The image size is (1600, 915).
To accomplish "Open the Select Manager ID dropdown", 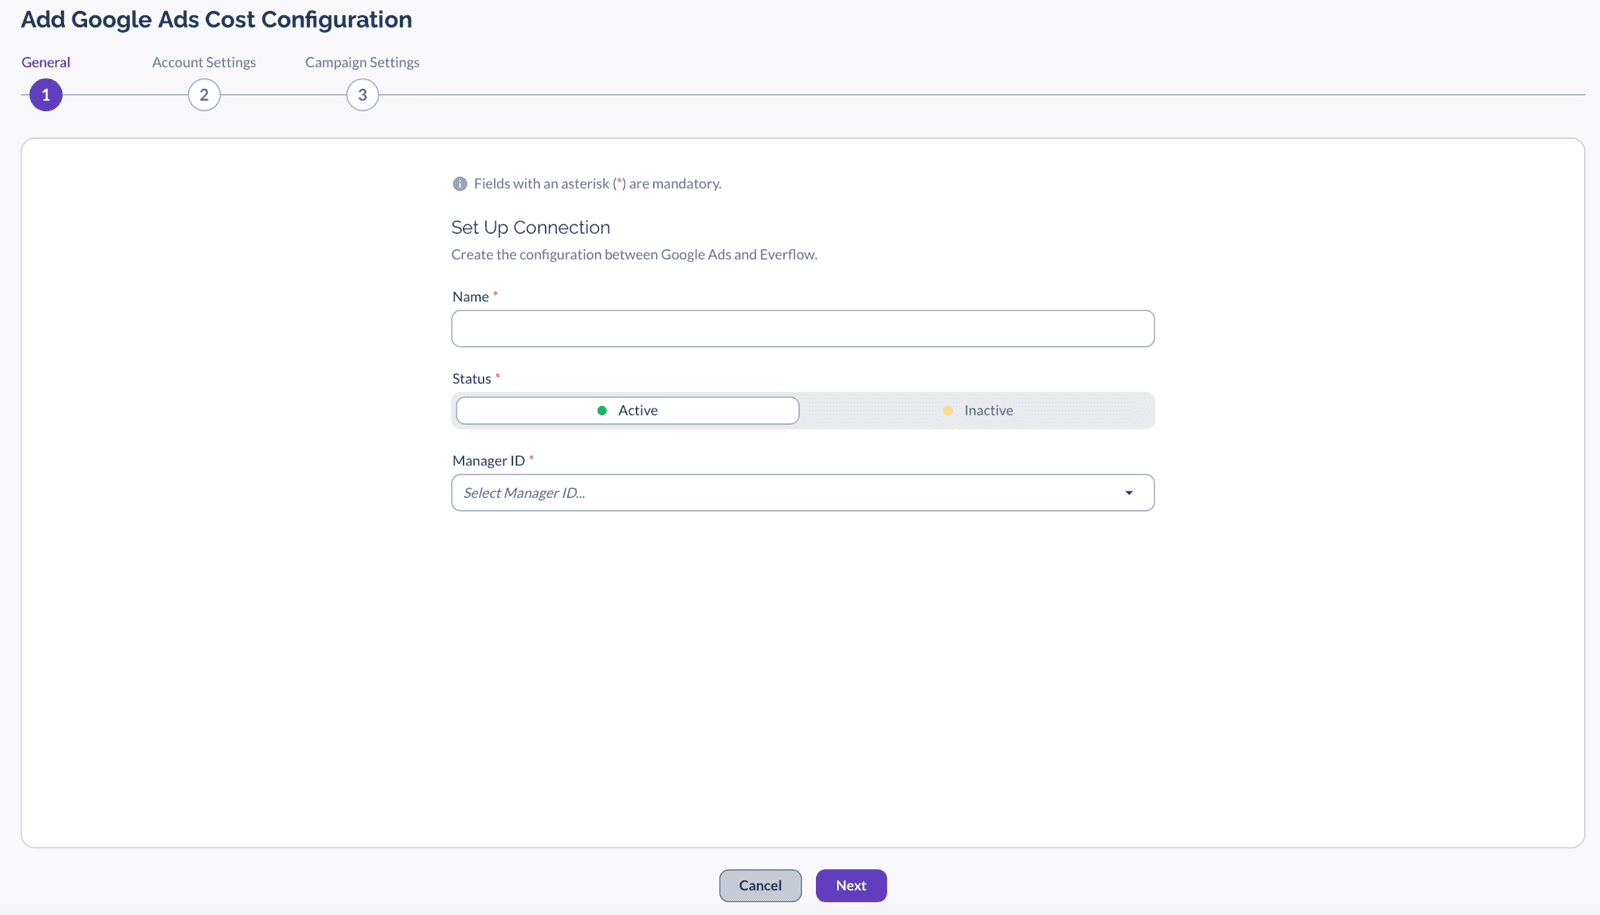I will pos(802,493).
